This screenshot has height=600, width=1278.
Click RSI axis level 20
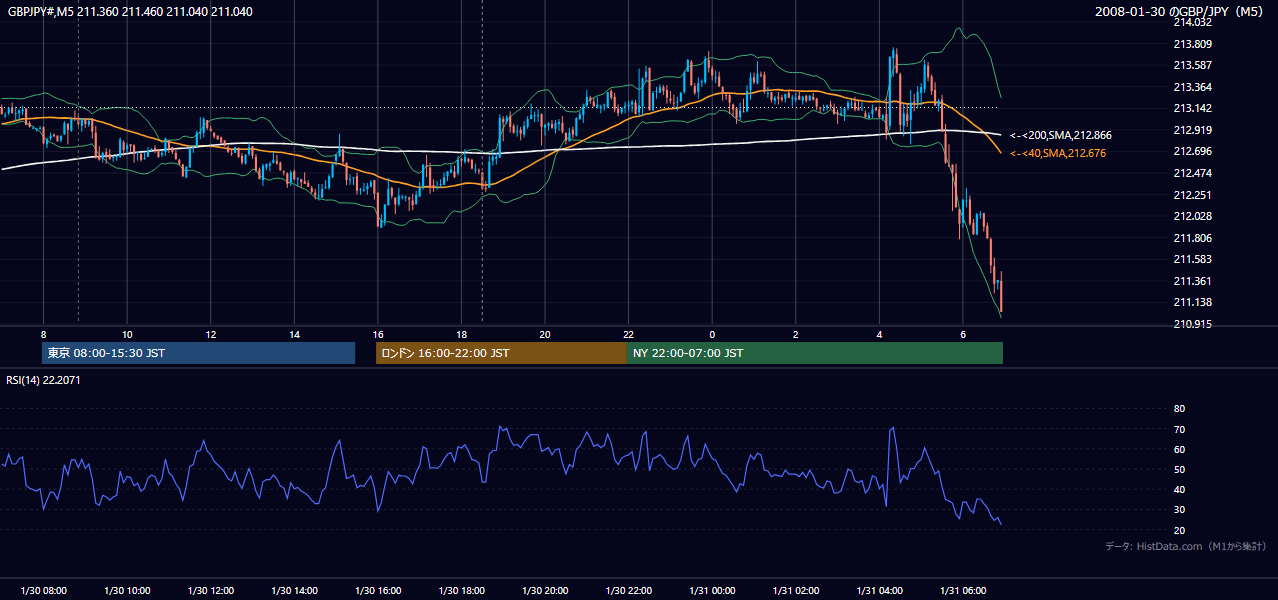pos(1179,530)
